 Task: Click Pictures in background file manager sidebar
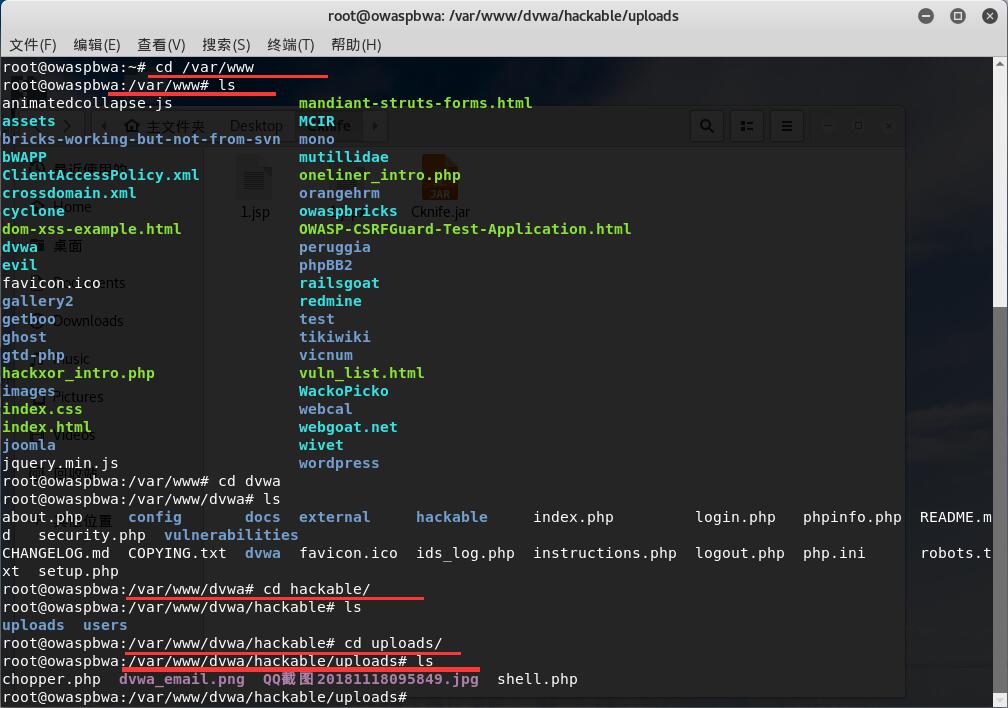pos(78,397)
